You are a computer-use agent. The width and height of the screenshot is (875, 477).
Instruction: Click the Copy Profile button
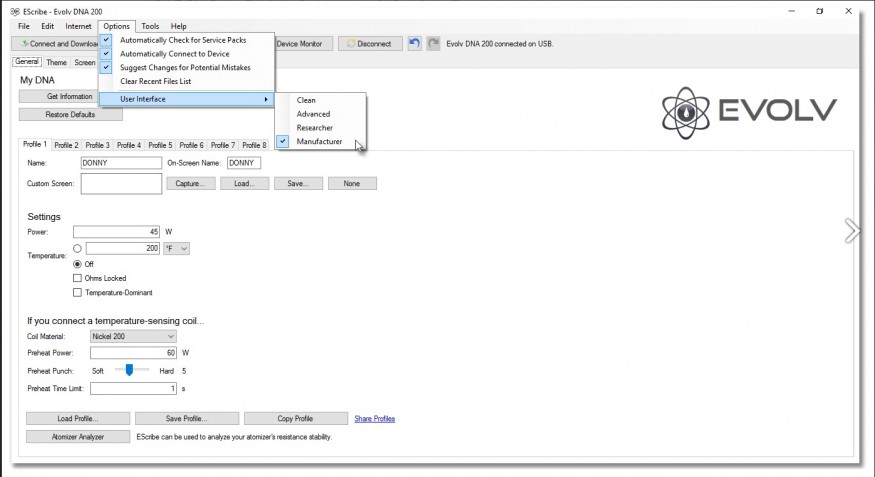tap(296, 418)
